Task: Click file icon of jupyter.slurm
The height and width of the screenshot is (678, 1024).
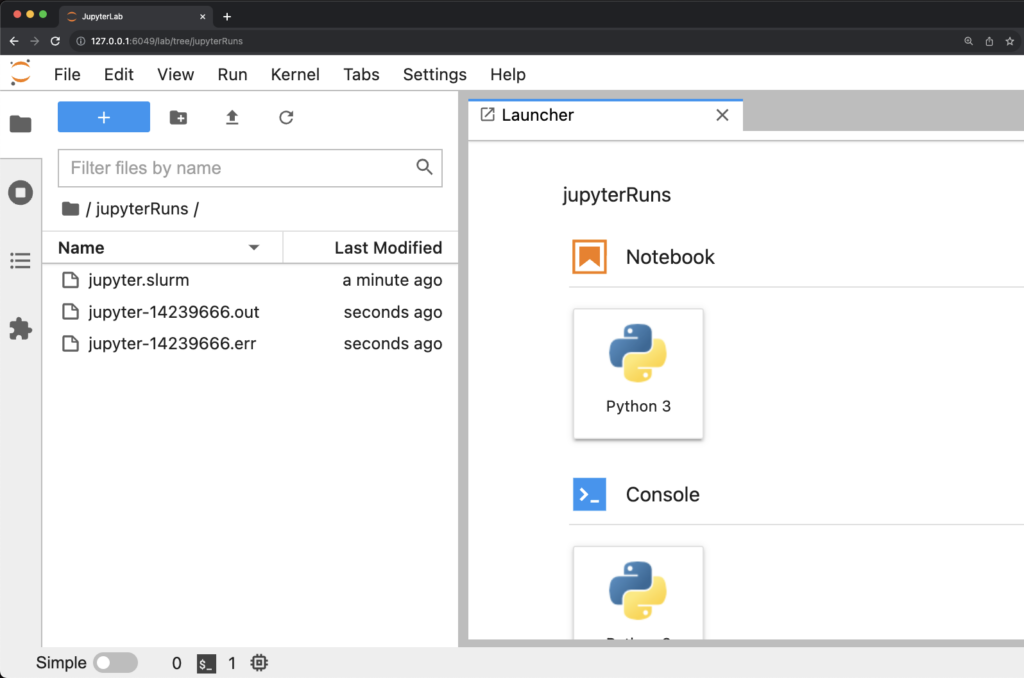Action: pyautogui.click(x=71, y=280)
